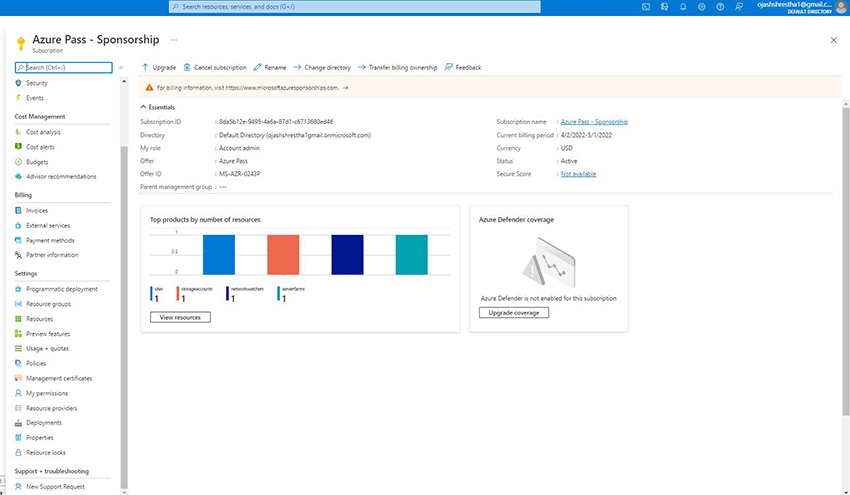Viewport: 850px width, 495px height.
Task: Follow the billing information banner arrow
Action: coord(345,87)
